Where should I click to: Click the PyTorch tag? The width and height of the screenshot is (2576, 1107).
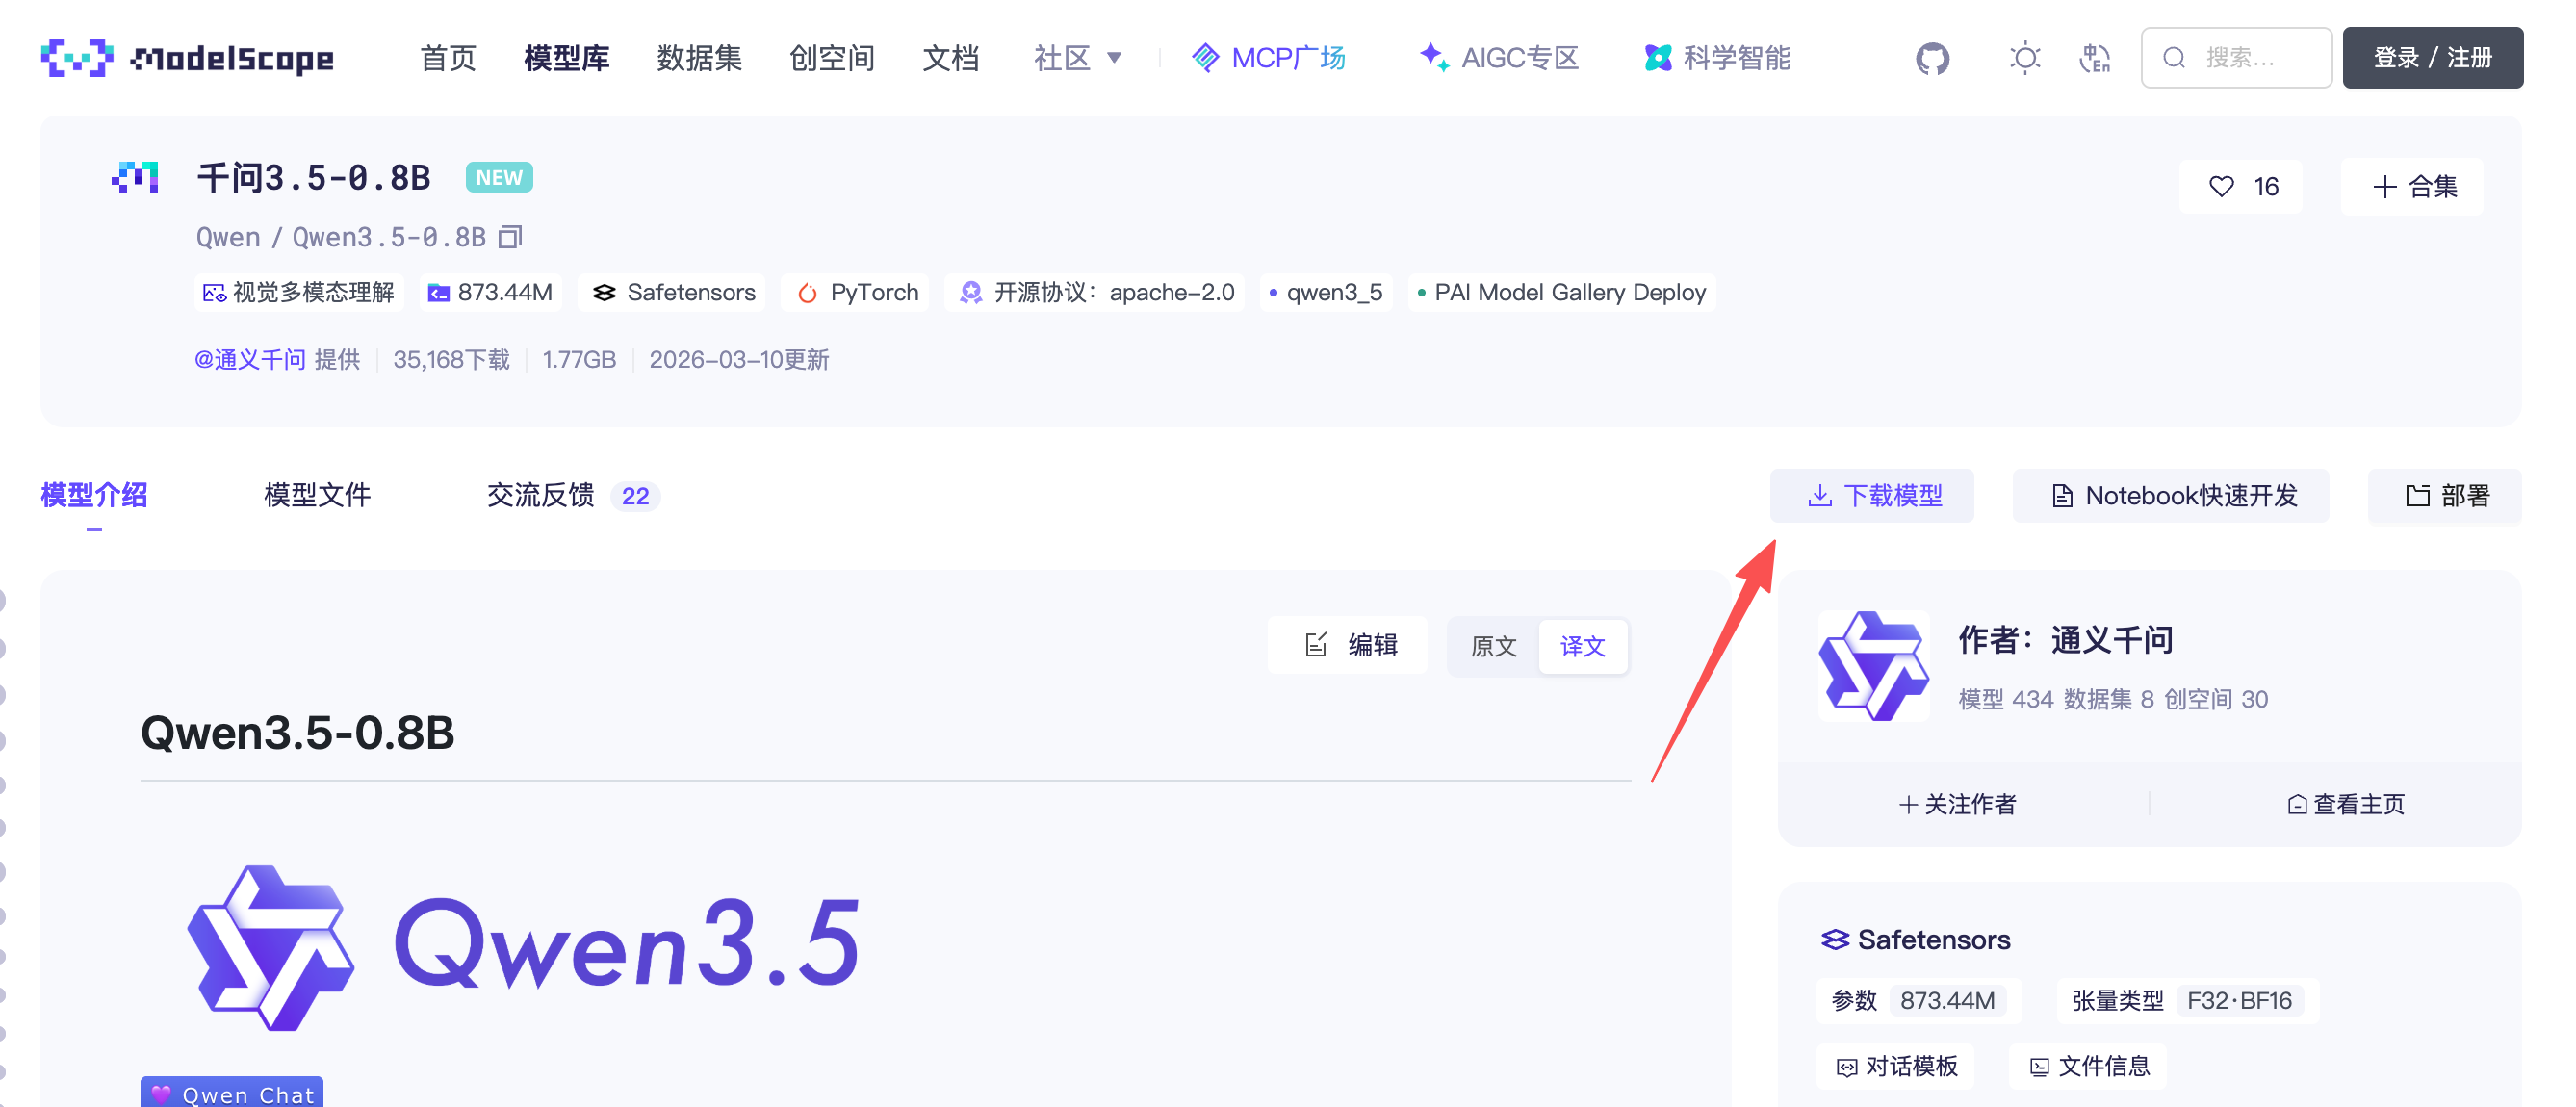(856, 293)
